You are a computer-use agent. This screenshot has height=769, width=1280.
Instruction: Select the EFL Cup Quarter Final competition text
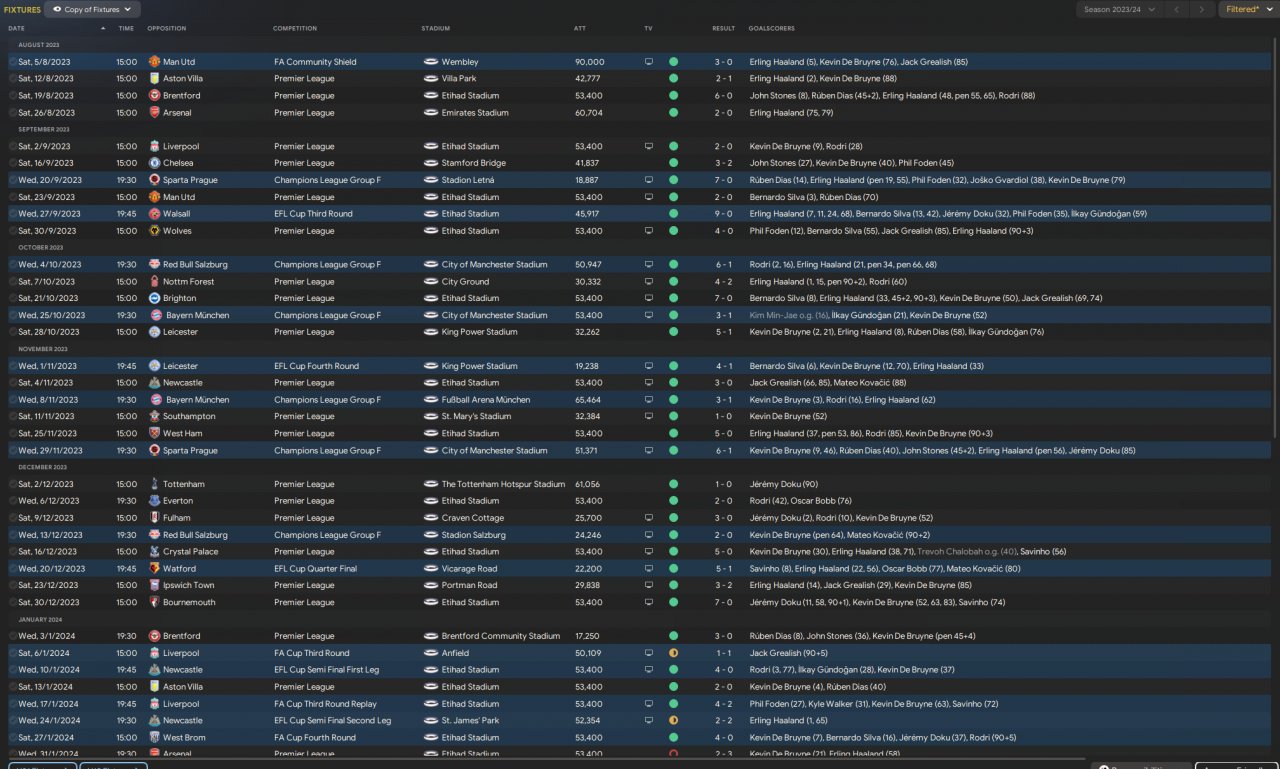coord(315,569)
